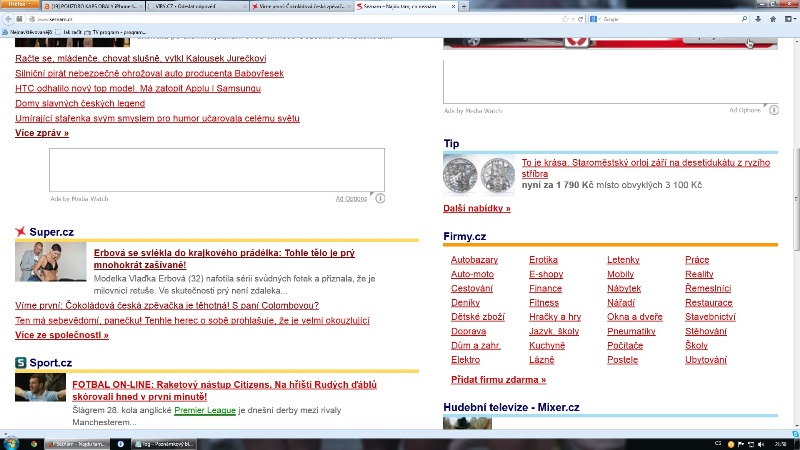This screenshot has height=450, width=800.
Task: Open the Poznámkový blok taskbar button
Action: tap(164, 444)
